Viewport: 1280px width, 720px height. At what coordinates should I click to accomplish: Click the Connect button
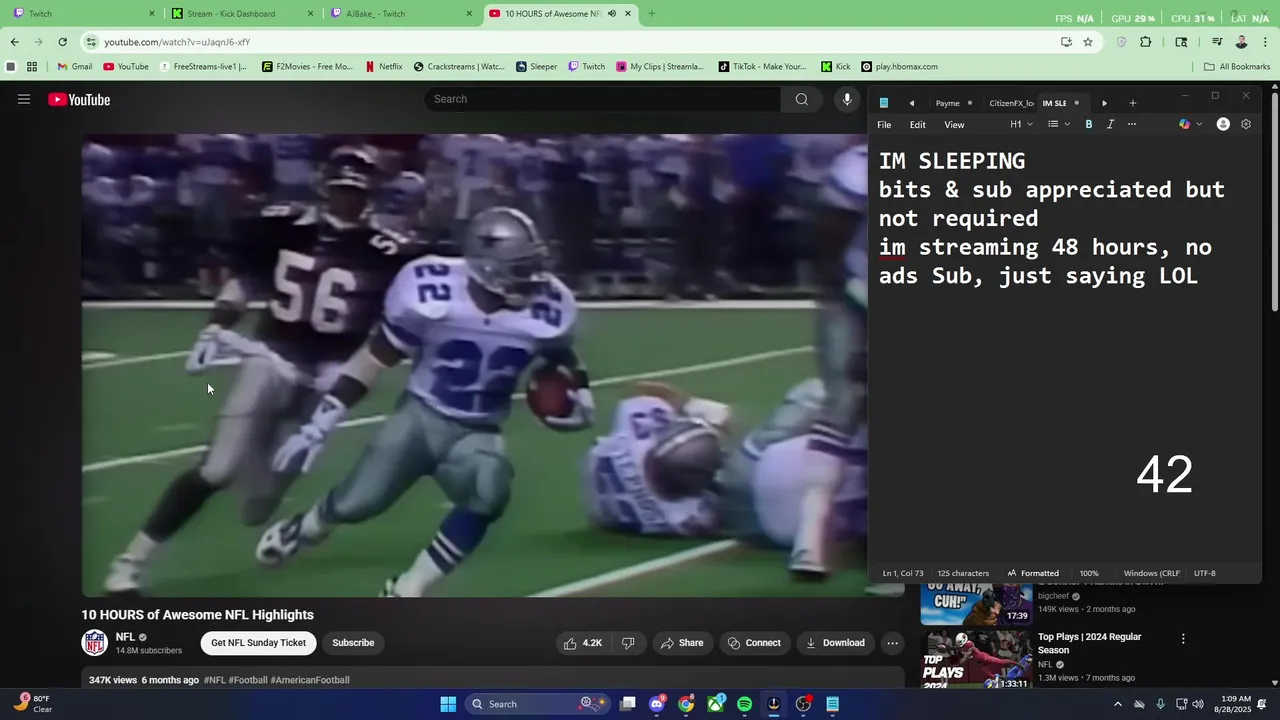[x=755, y=643]
